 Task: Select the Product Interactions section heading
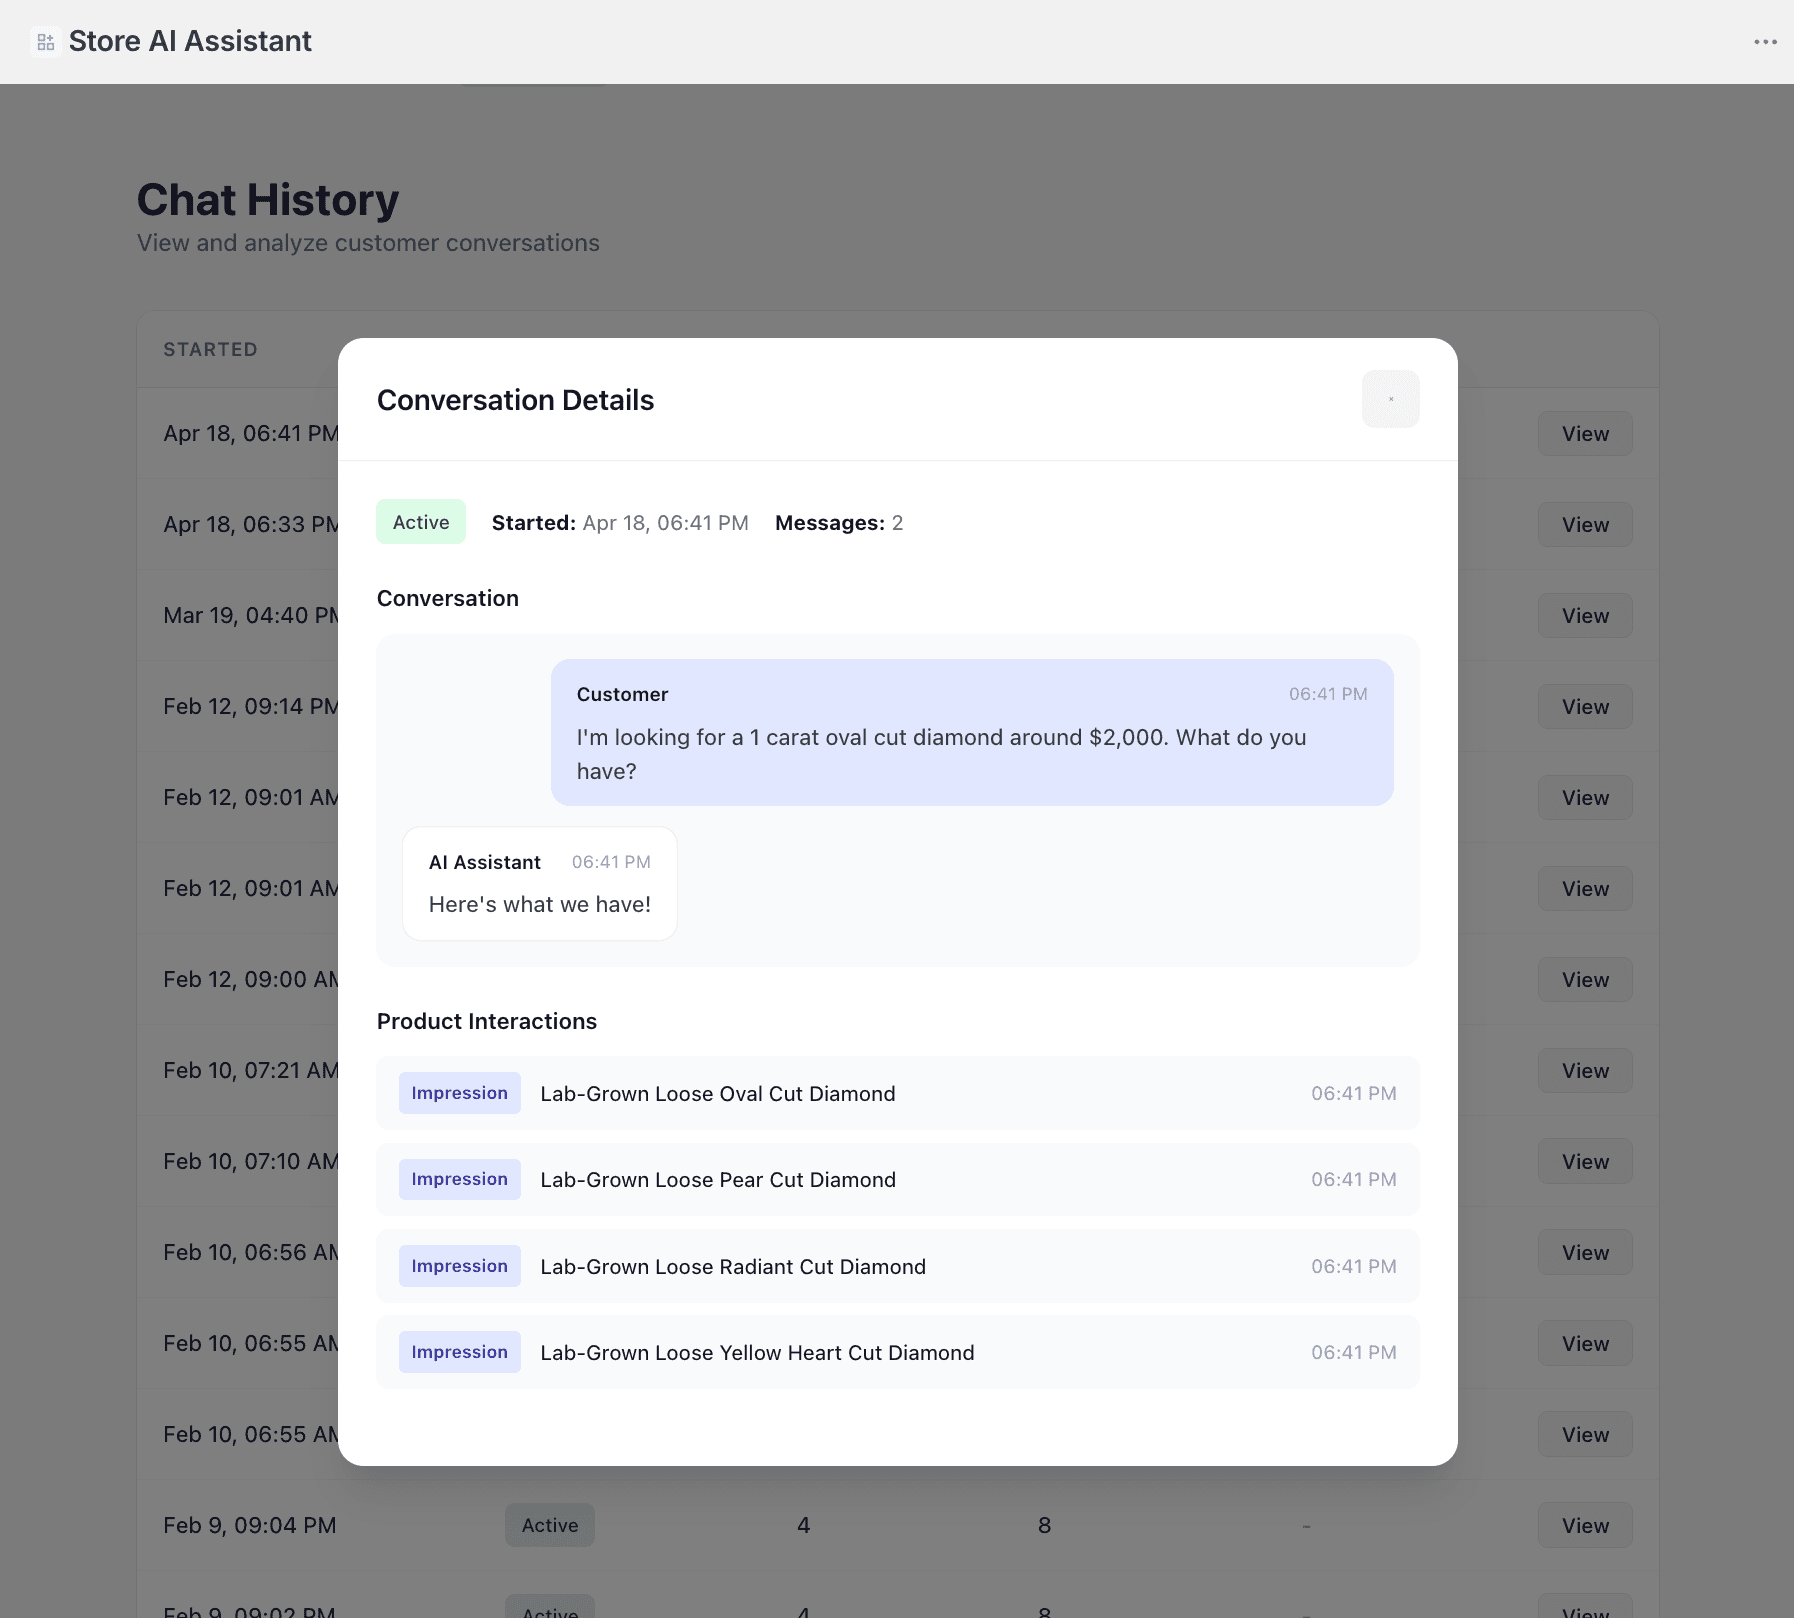pos(487,1021)
